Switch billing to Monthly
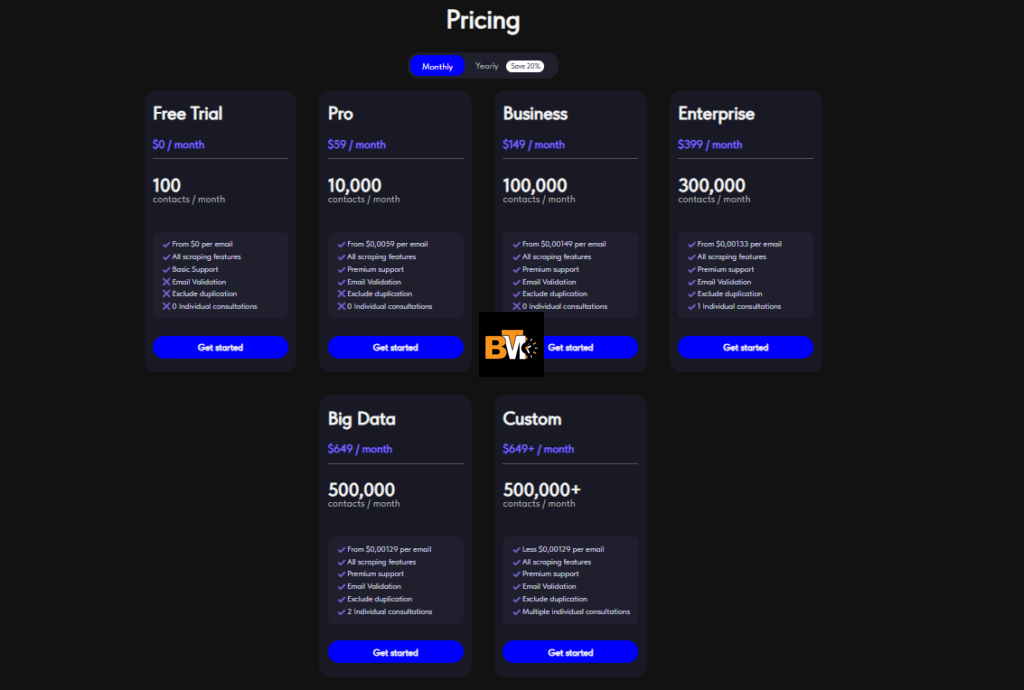This screenshot has height=690, width=1024. pos(437,66)
